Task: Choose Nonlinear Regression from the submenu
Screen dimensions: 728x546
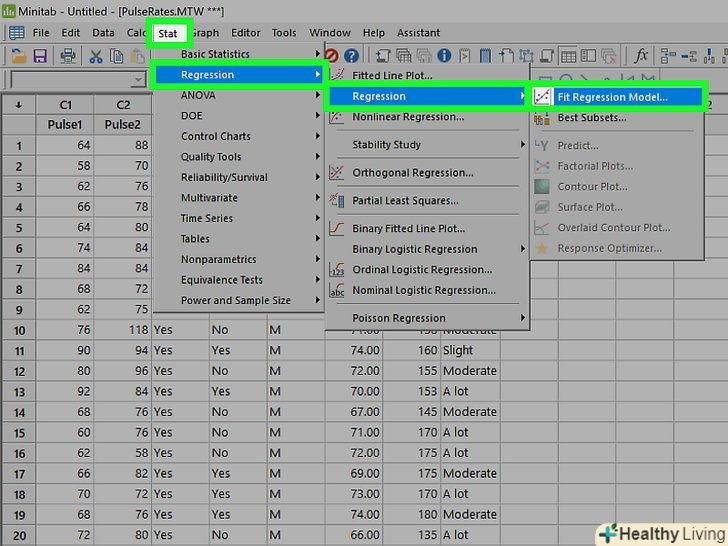Action: (x=408, y=117)
